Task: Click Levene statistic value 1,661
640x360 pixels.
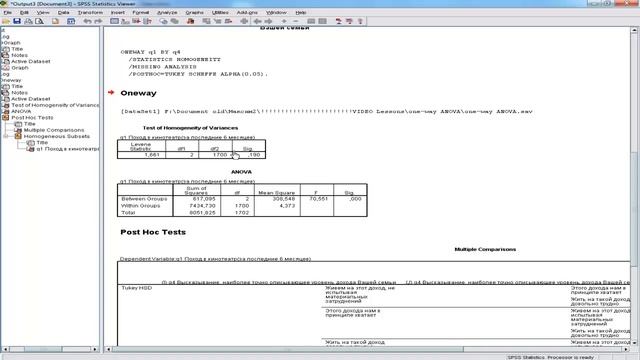Action: (x=152, y=155)
